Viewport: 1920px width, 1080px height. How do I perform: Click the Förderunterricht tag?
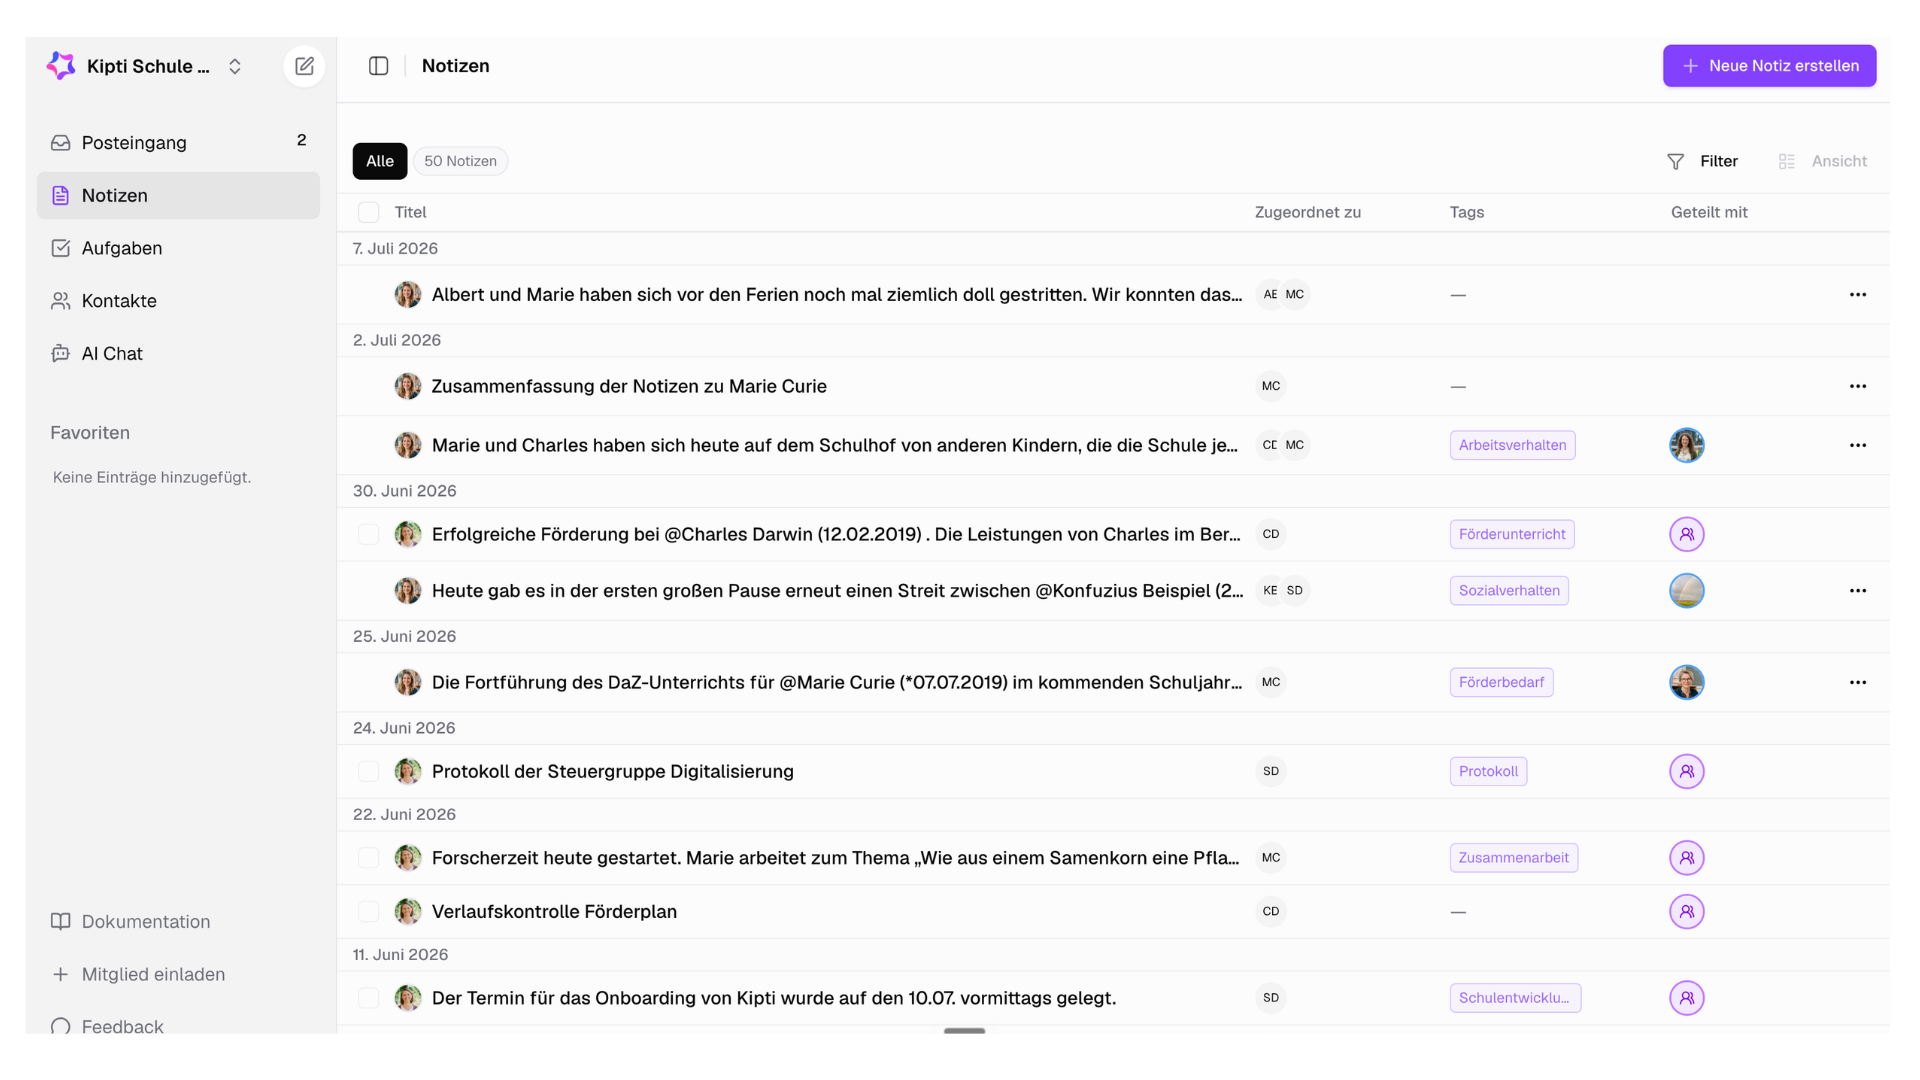click(1512, 535)
